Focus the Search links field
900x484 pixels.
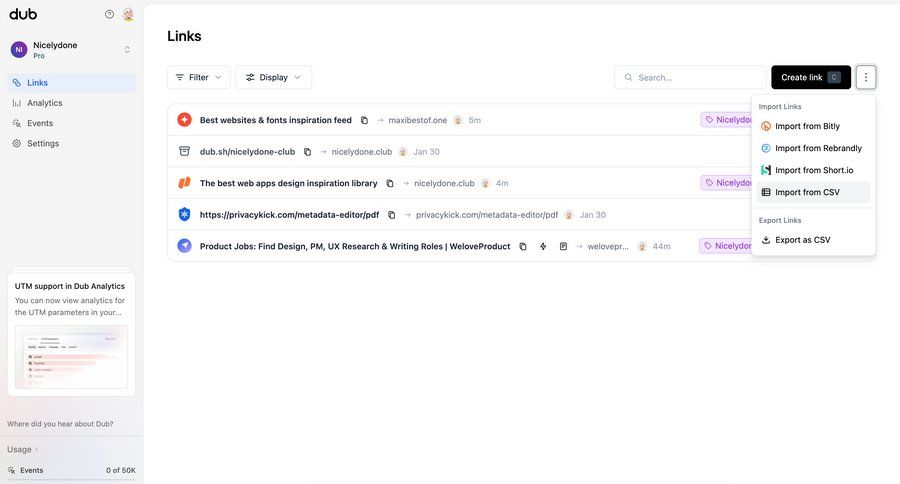coord(690,78)
